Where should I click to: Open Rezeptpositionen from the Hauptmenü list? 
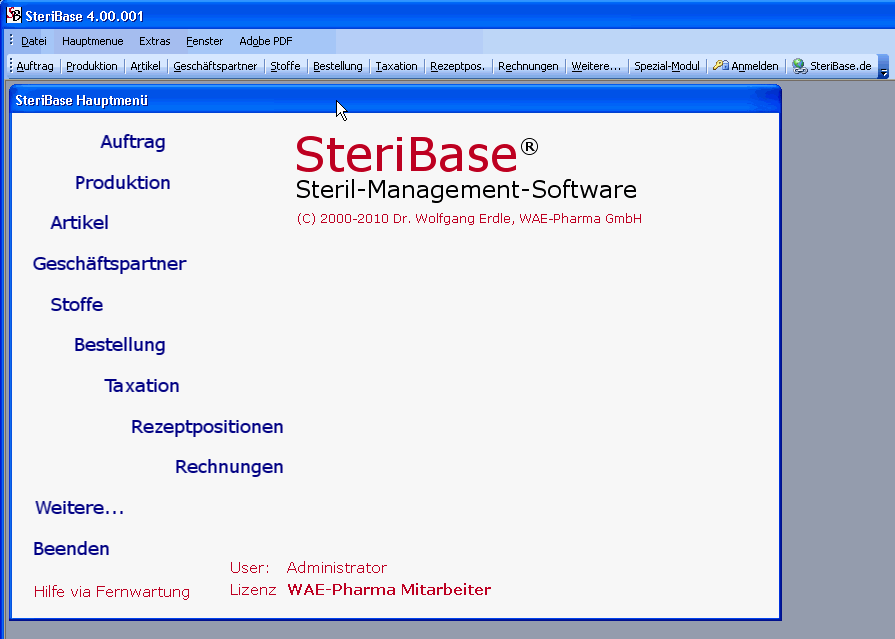pos(207,427)
